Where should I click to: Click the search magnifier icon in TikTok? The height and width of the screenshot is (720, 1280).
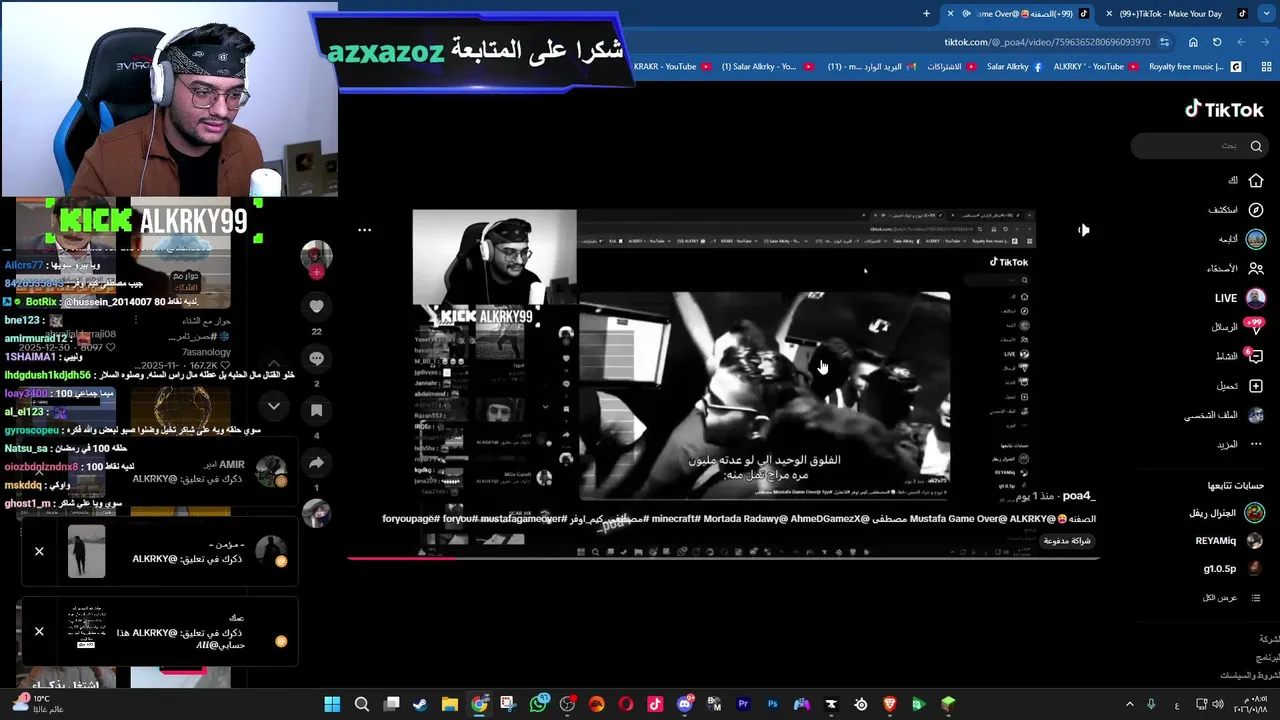[1256, 146]
